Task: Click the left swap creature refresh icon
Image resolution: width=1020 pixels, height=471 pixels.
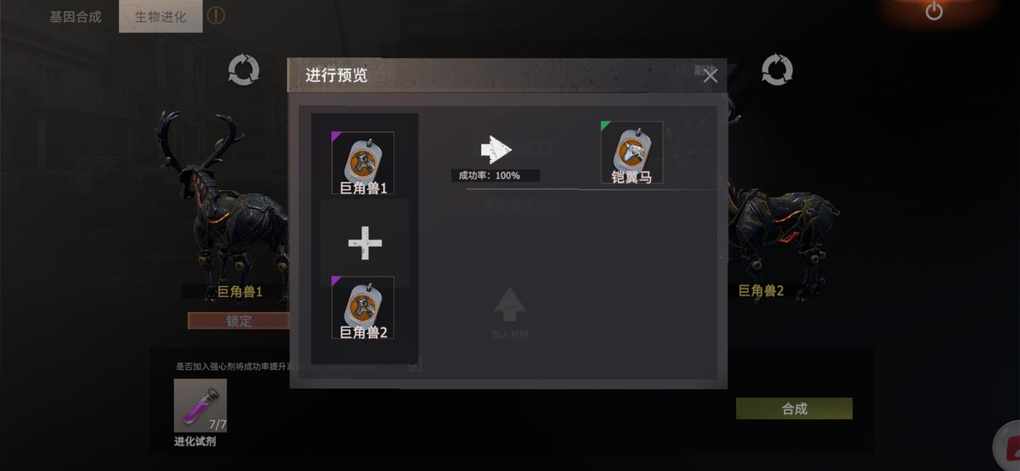Action: coord(244,70)
